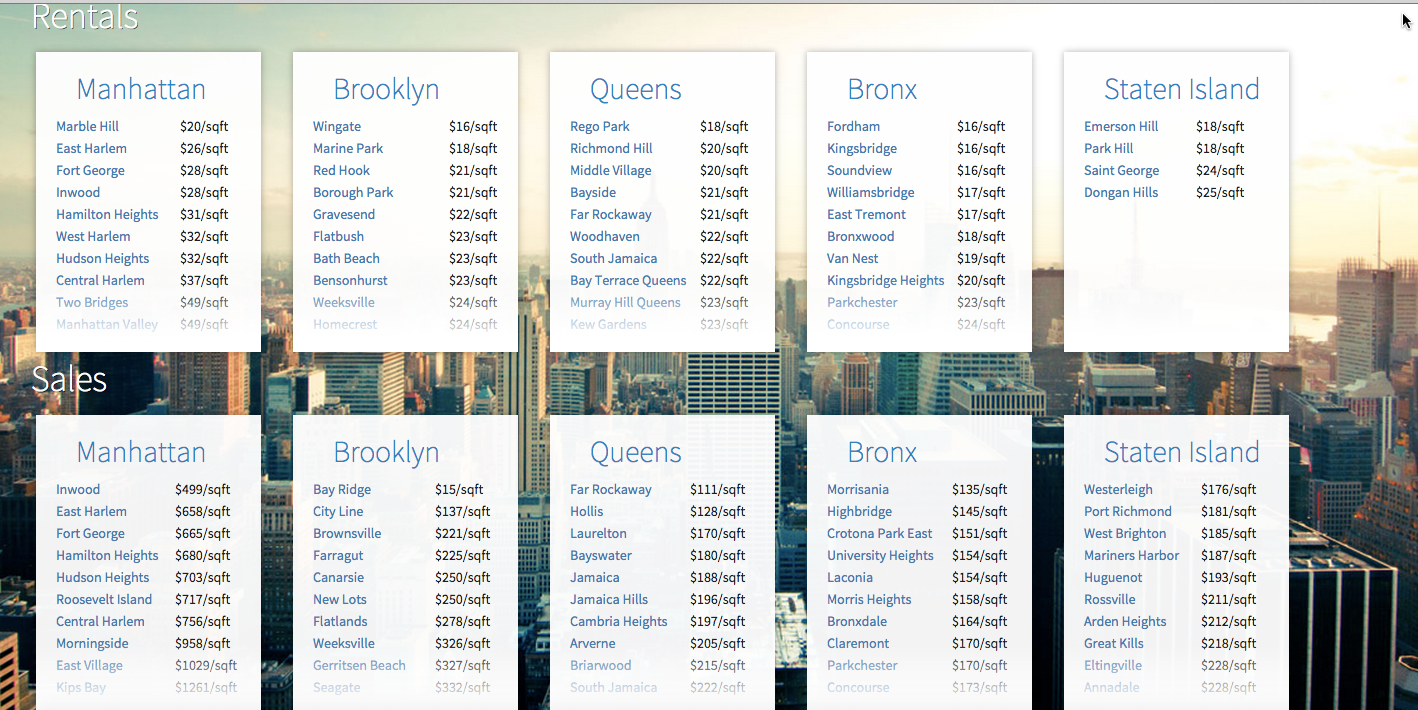Select Roosevelt Island in Manhattan sales

104,599
